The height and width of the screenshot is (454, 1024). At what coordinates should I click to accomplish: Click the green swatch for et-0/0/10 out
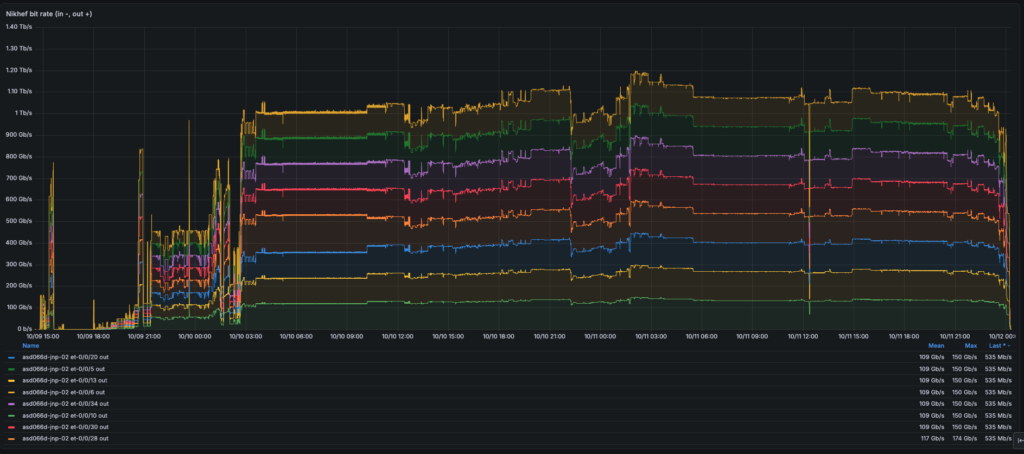pos(12,415)
